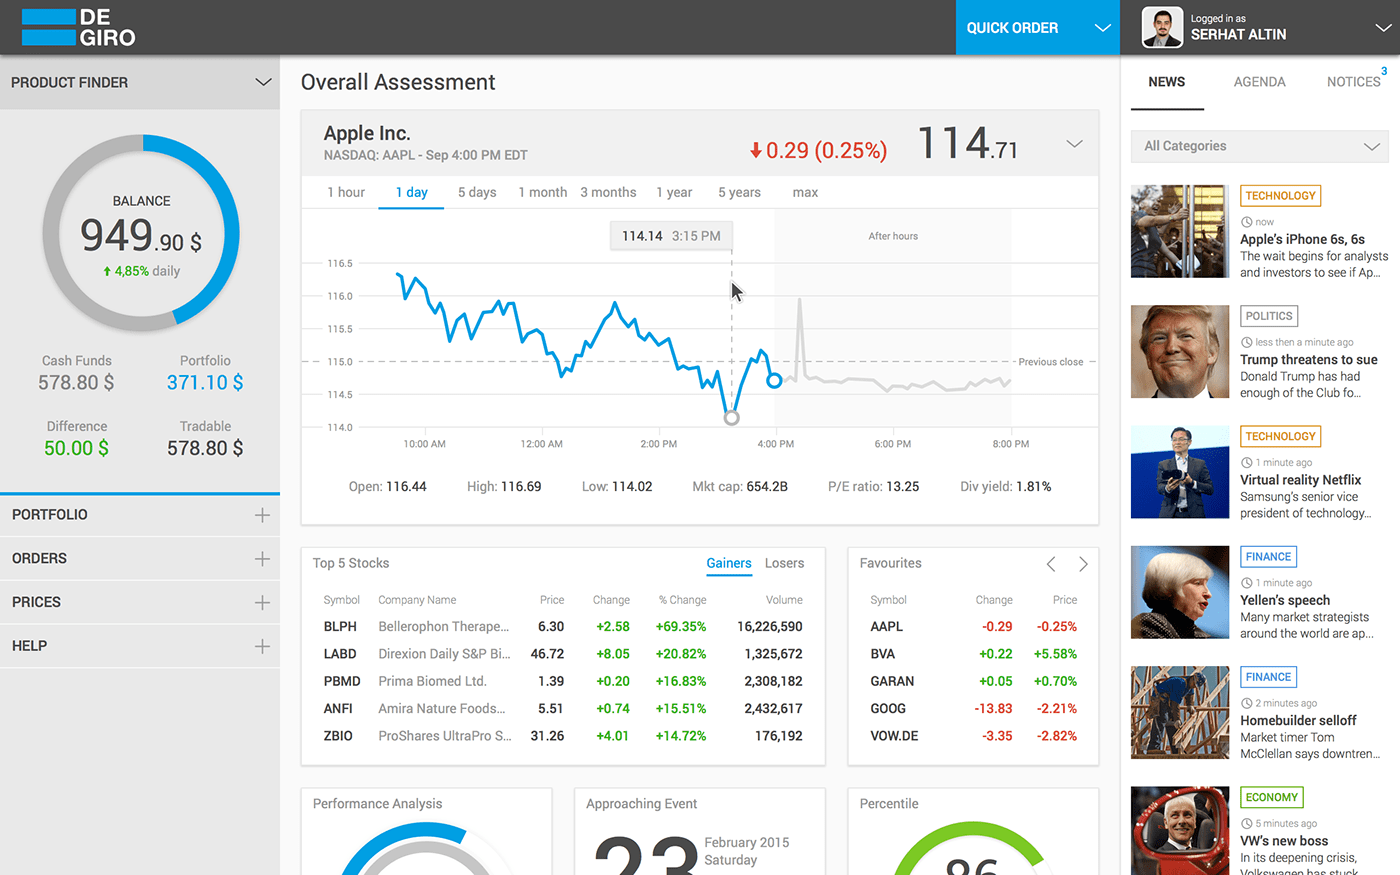Open the user profile avatar
This screenshot has width=1400, height=875.
click(x=1162, y=27)
